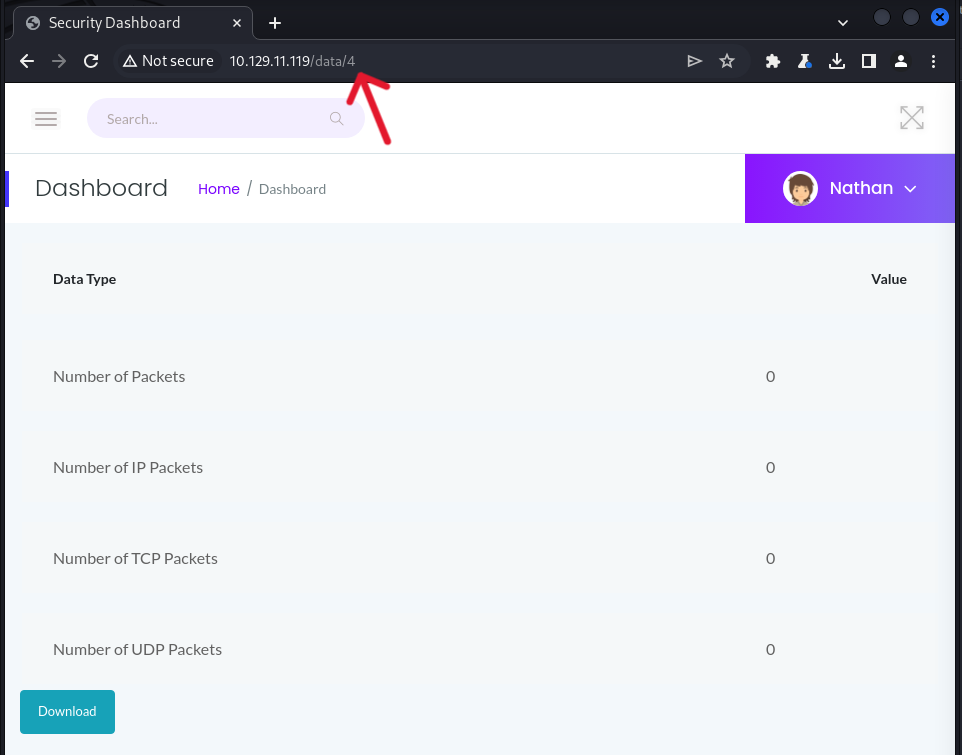Viewport: 962px width, 755px height.
Task: Click Nathan's avatar picture
Action: tap(800, 188)
